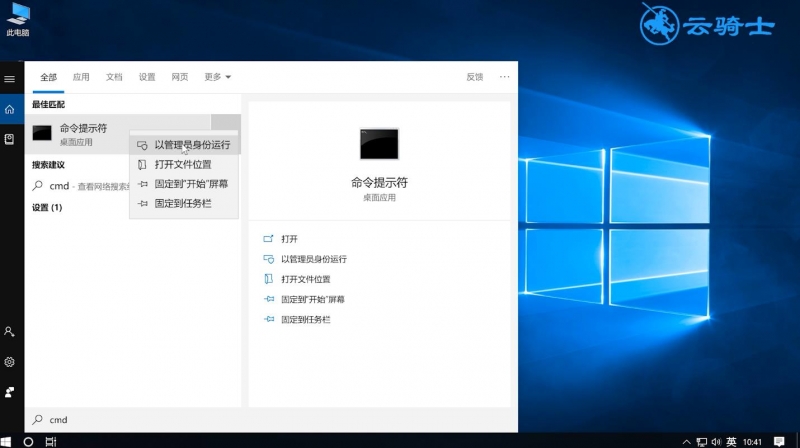Viewport: 800px width, 448px height.
Task: Open the Action Center notification icon
Action: [779, 442]
